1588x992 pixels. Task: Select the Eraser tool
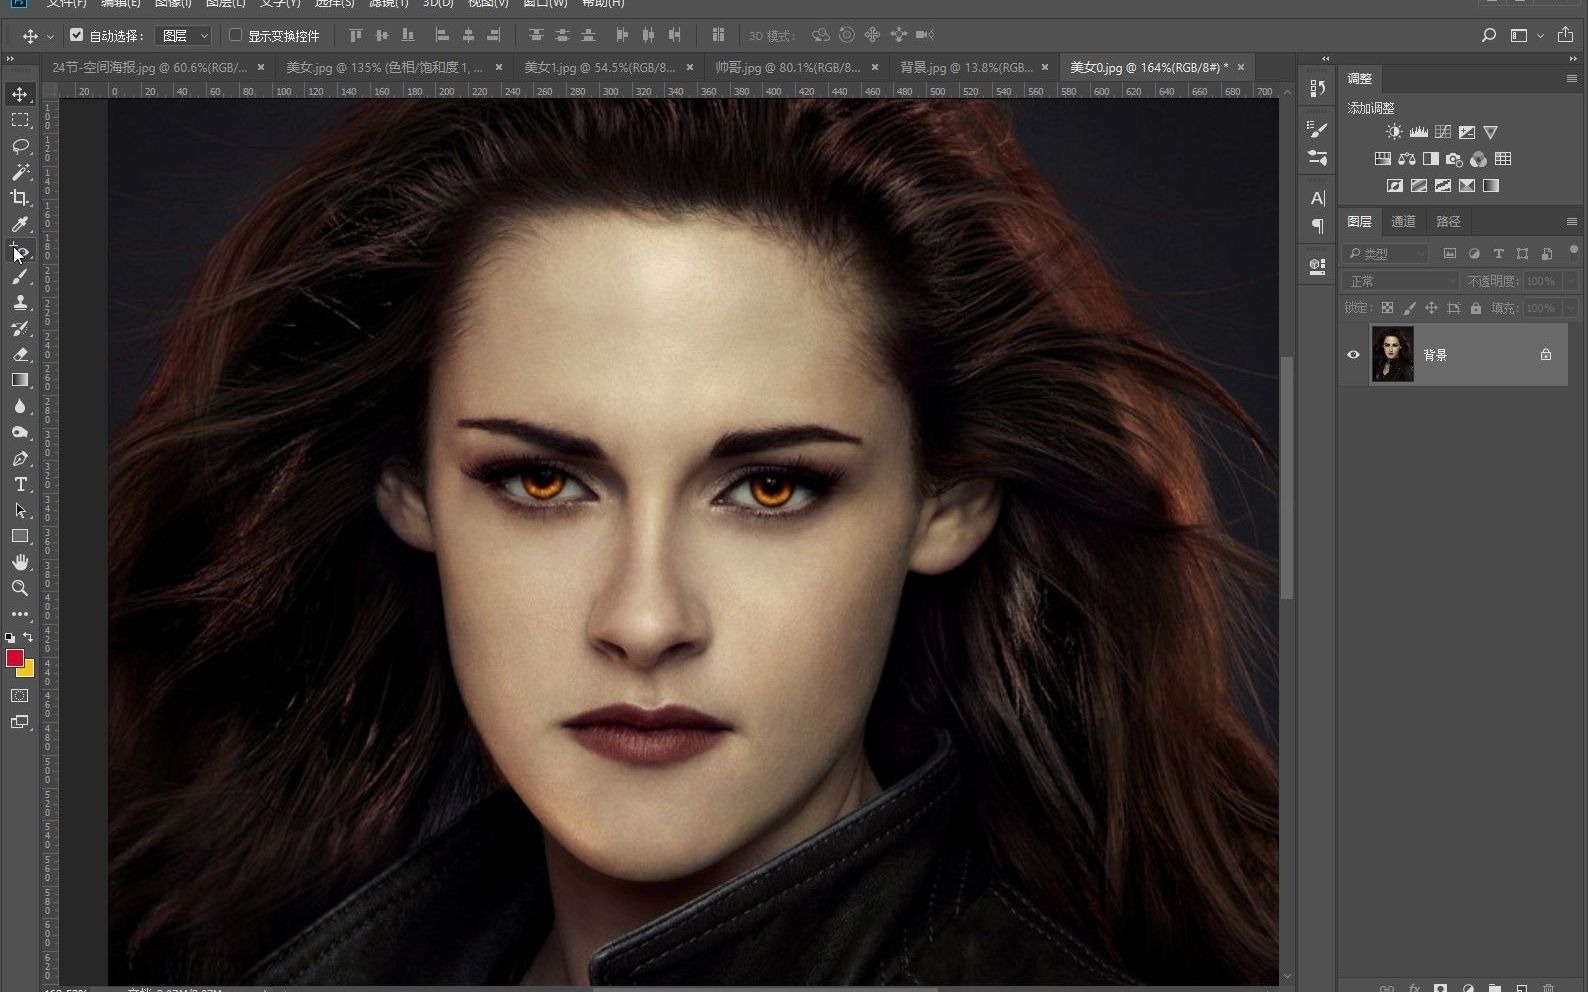20,354
